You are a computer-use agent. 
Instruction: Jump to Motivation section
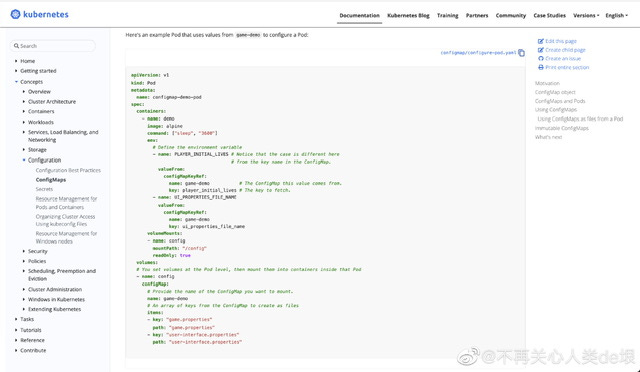click(547, 83)
